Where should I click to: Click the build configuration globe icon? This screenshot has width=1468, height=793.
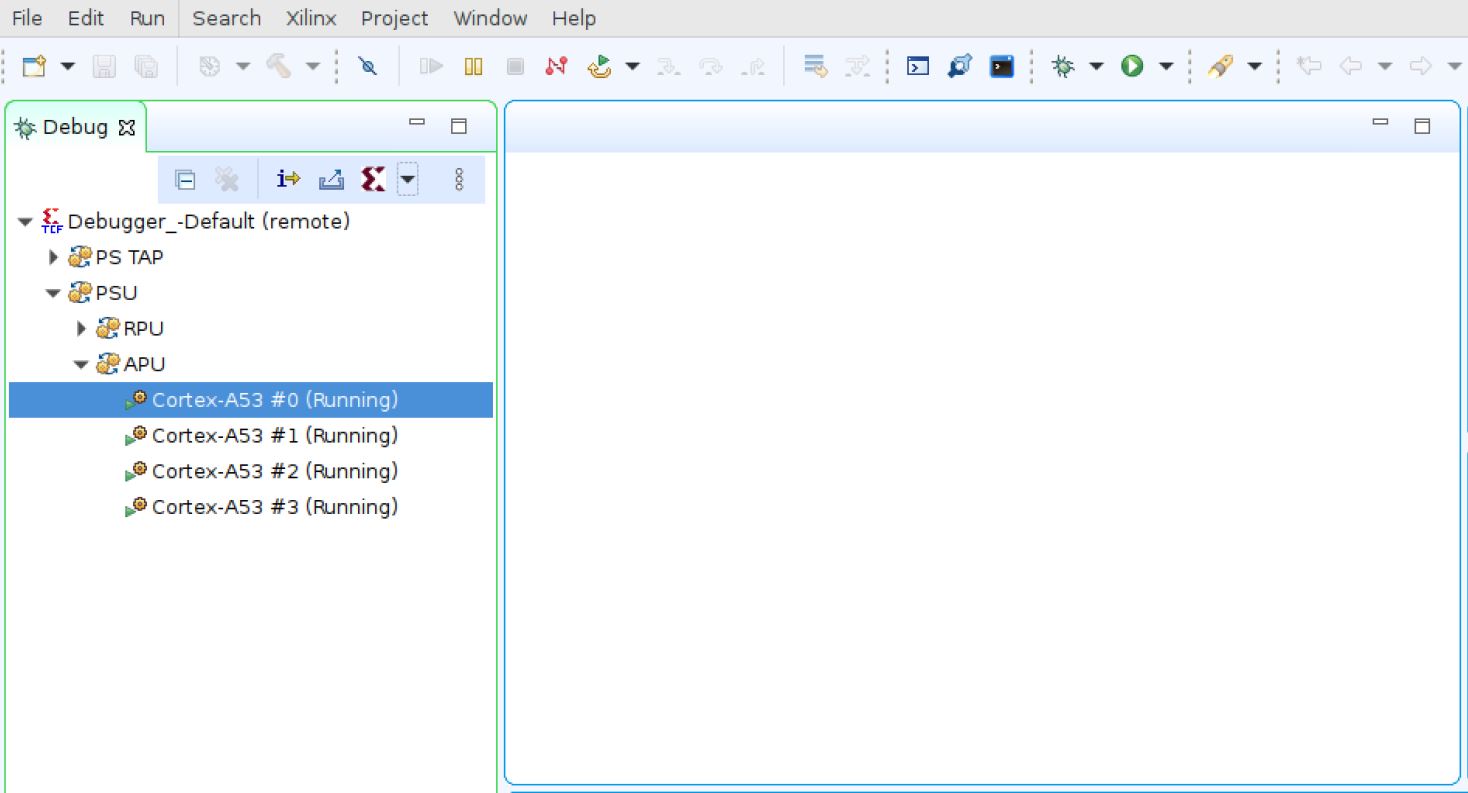tap(209, 67)
